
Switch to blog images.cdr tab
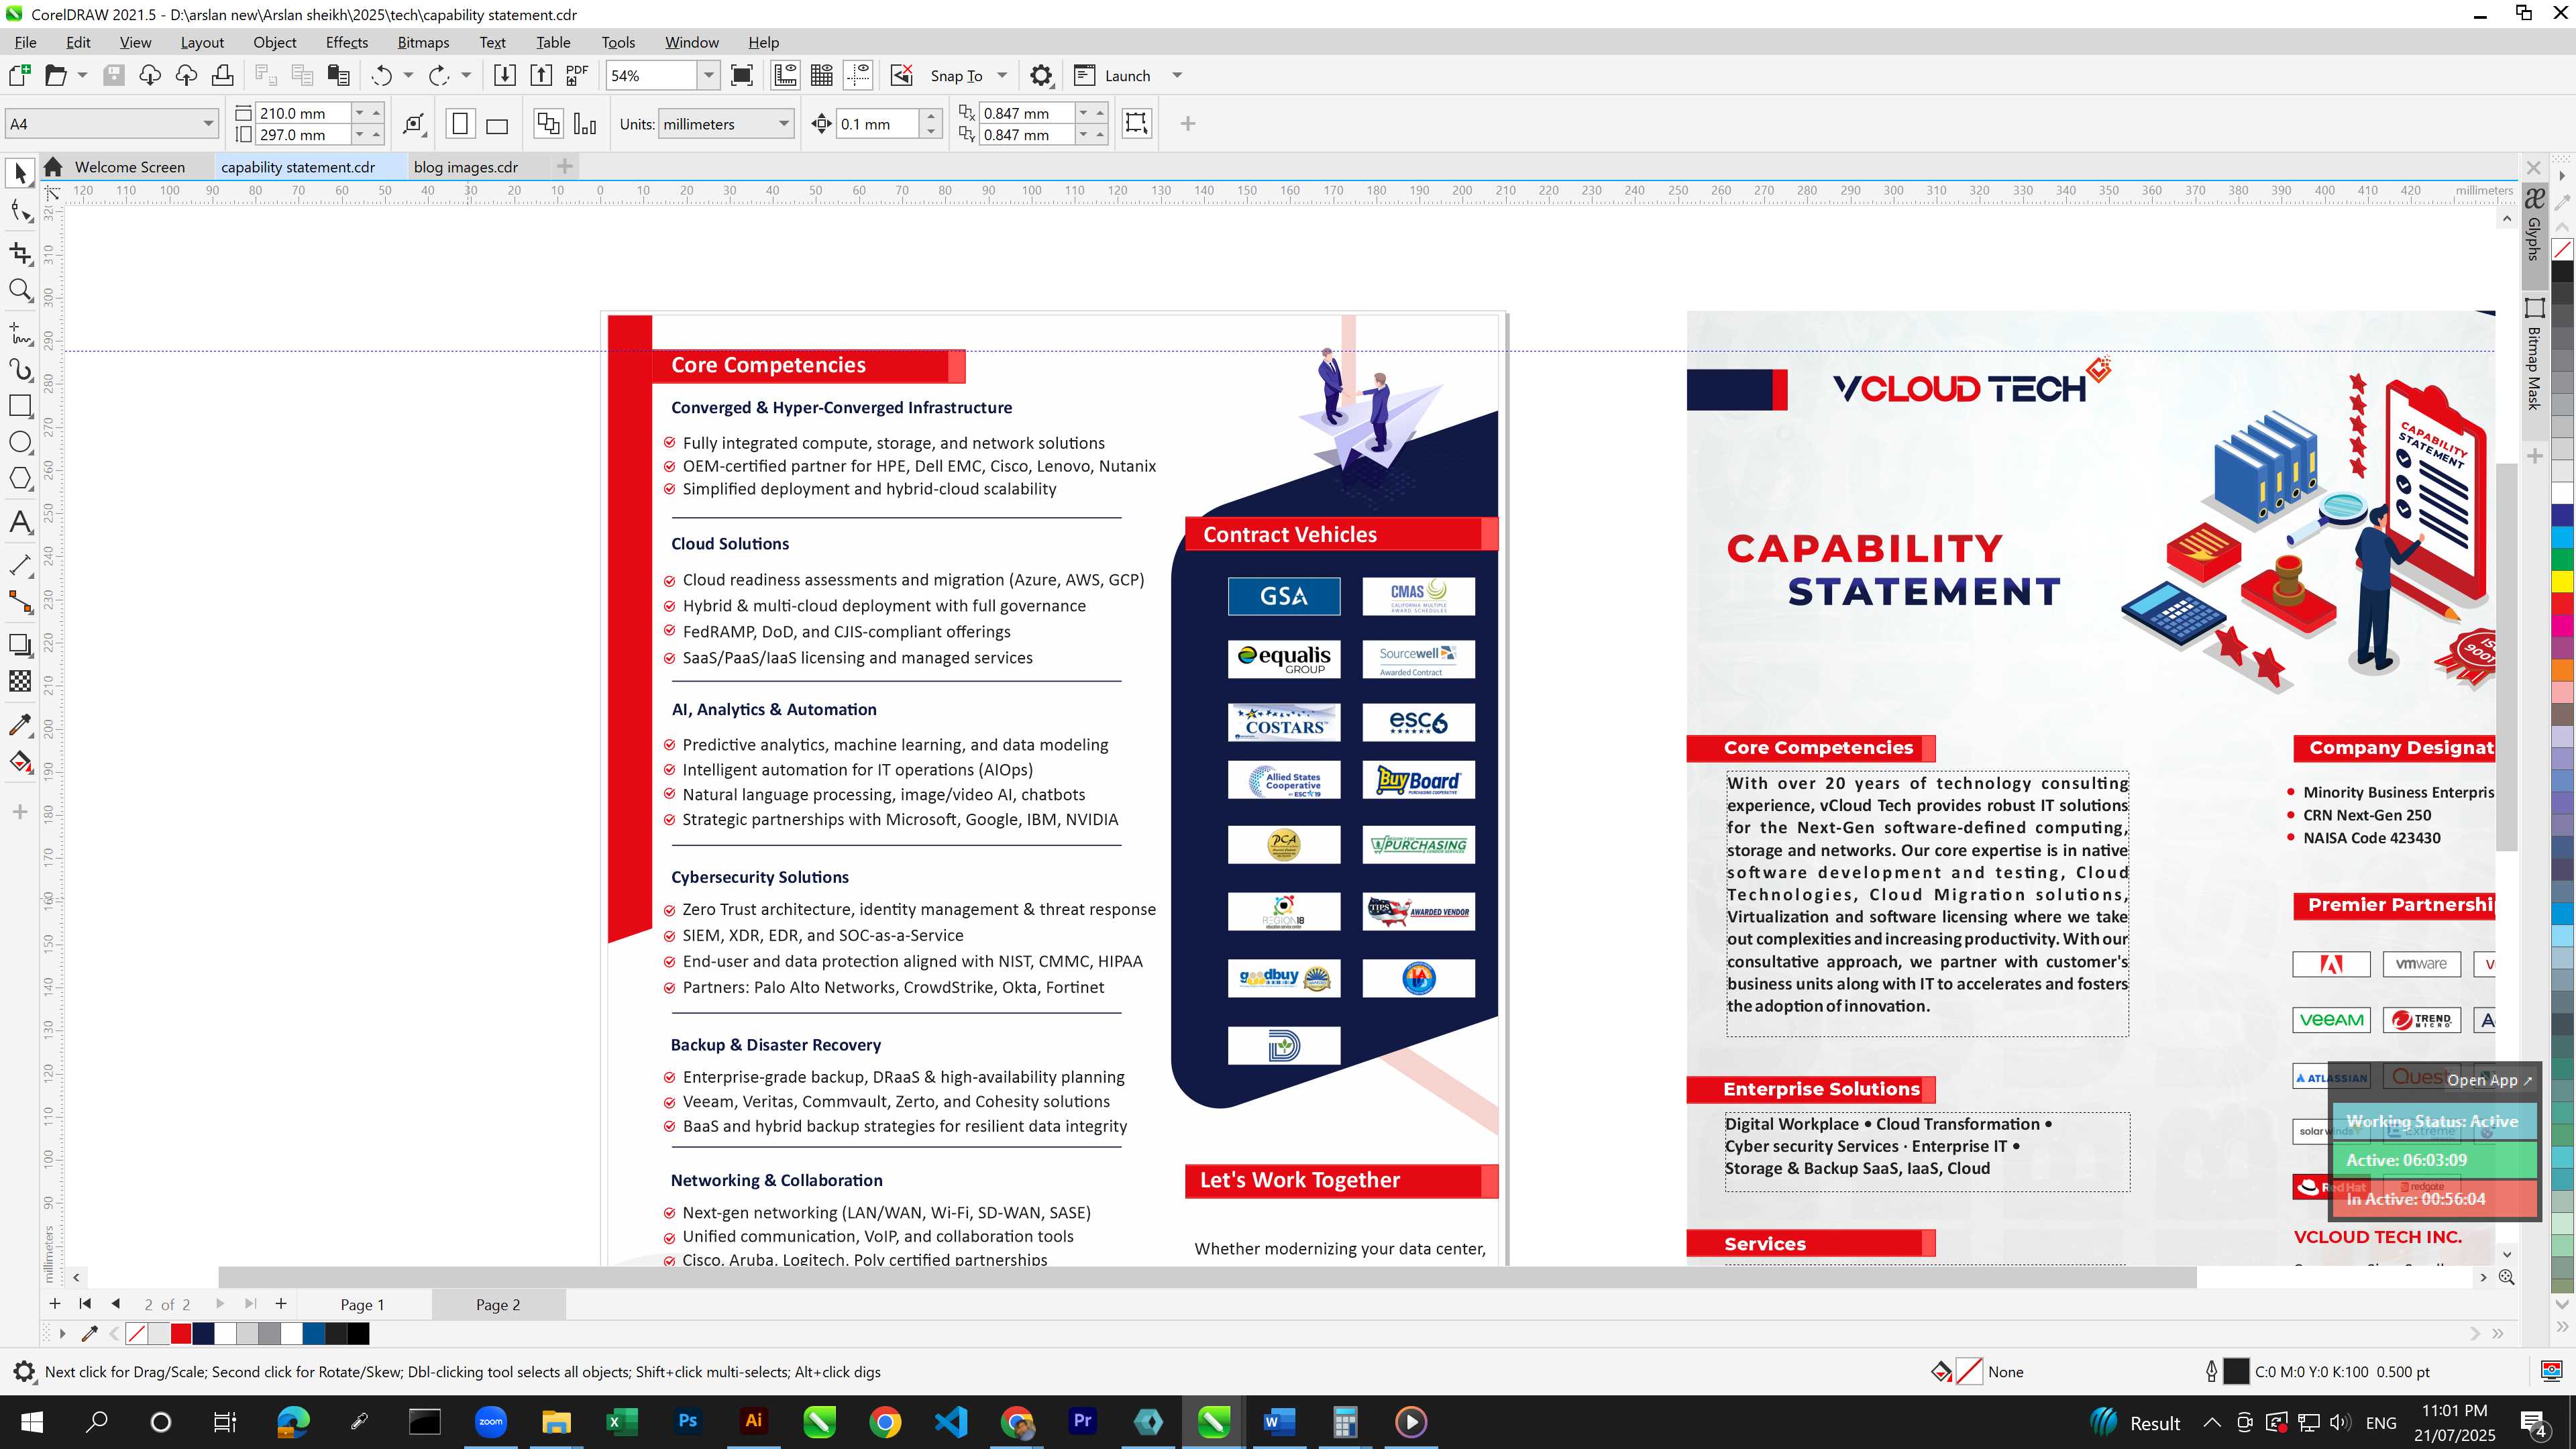(x=466, y=167)
